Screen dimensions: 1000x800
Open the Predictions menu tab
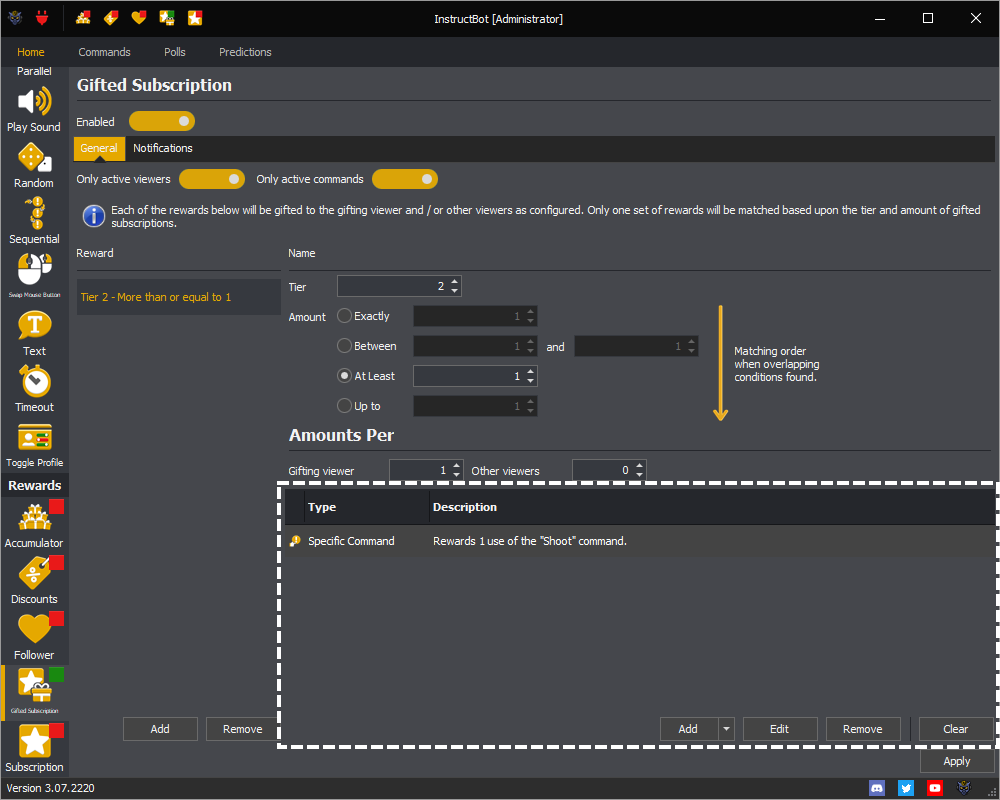click(246, 52)
